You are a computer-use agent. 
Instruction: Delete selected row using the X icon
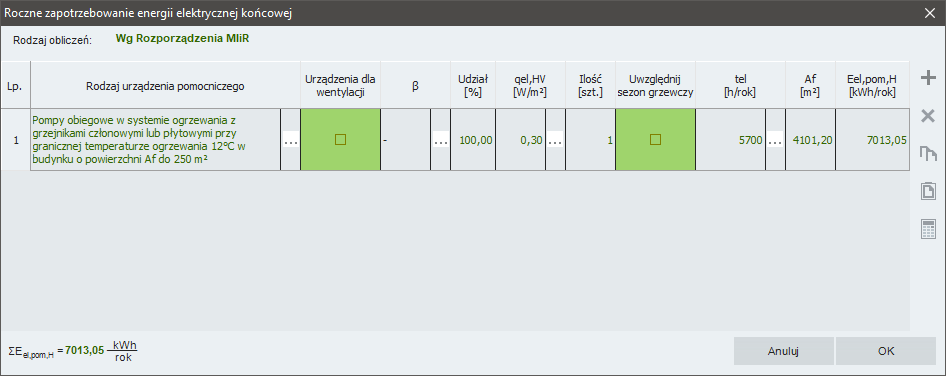click(928, 116)
